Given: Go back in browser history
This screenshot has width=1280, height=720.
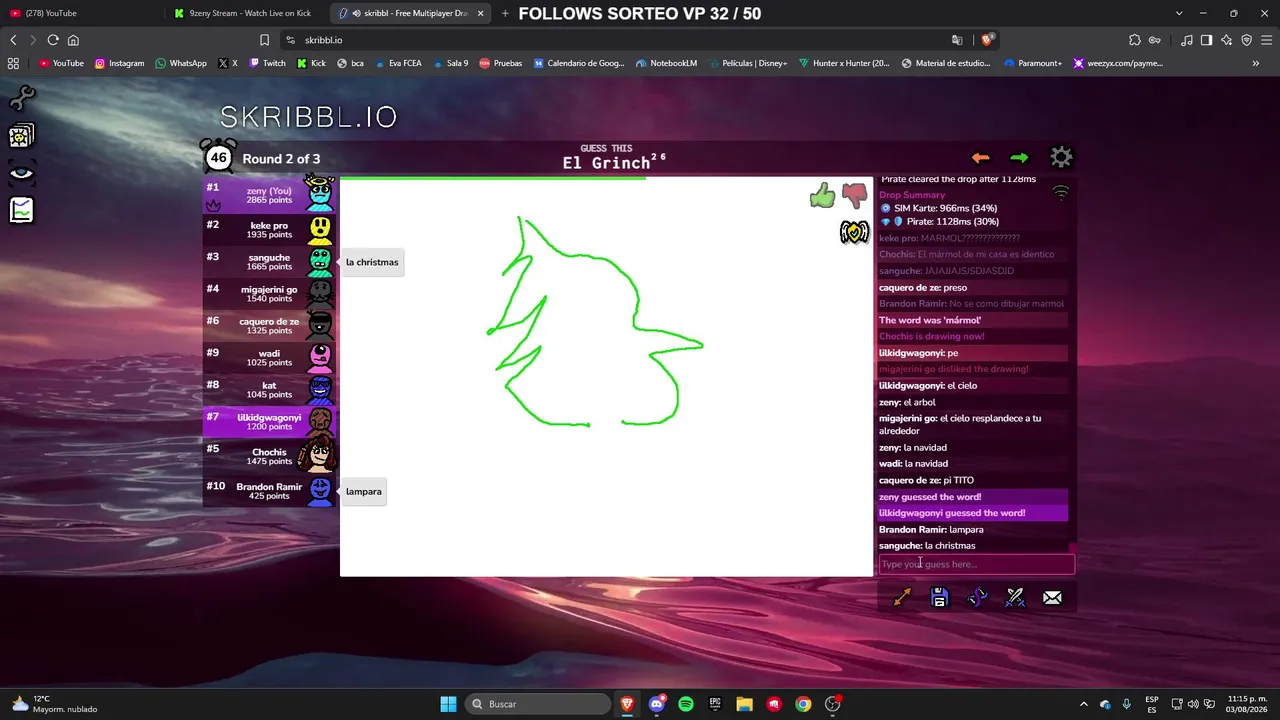Looking at the screenshot, I should point(13,40).
